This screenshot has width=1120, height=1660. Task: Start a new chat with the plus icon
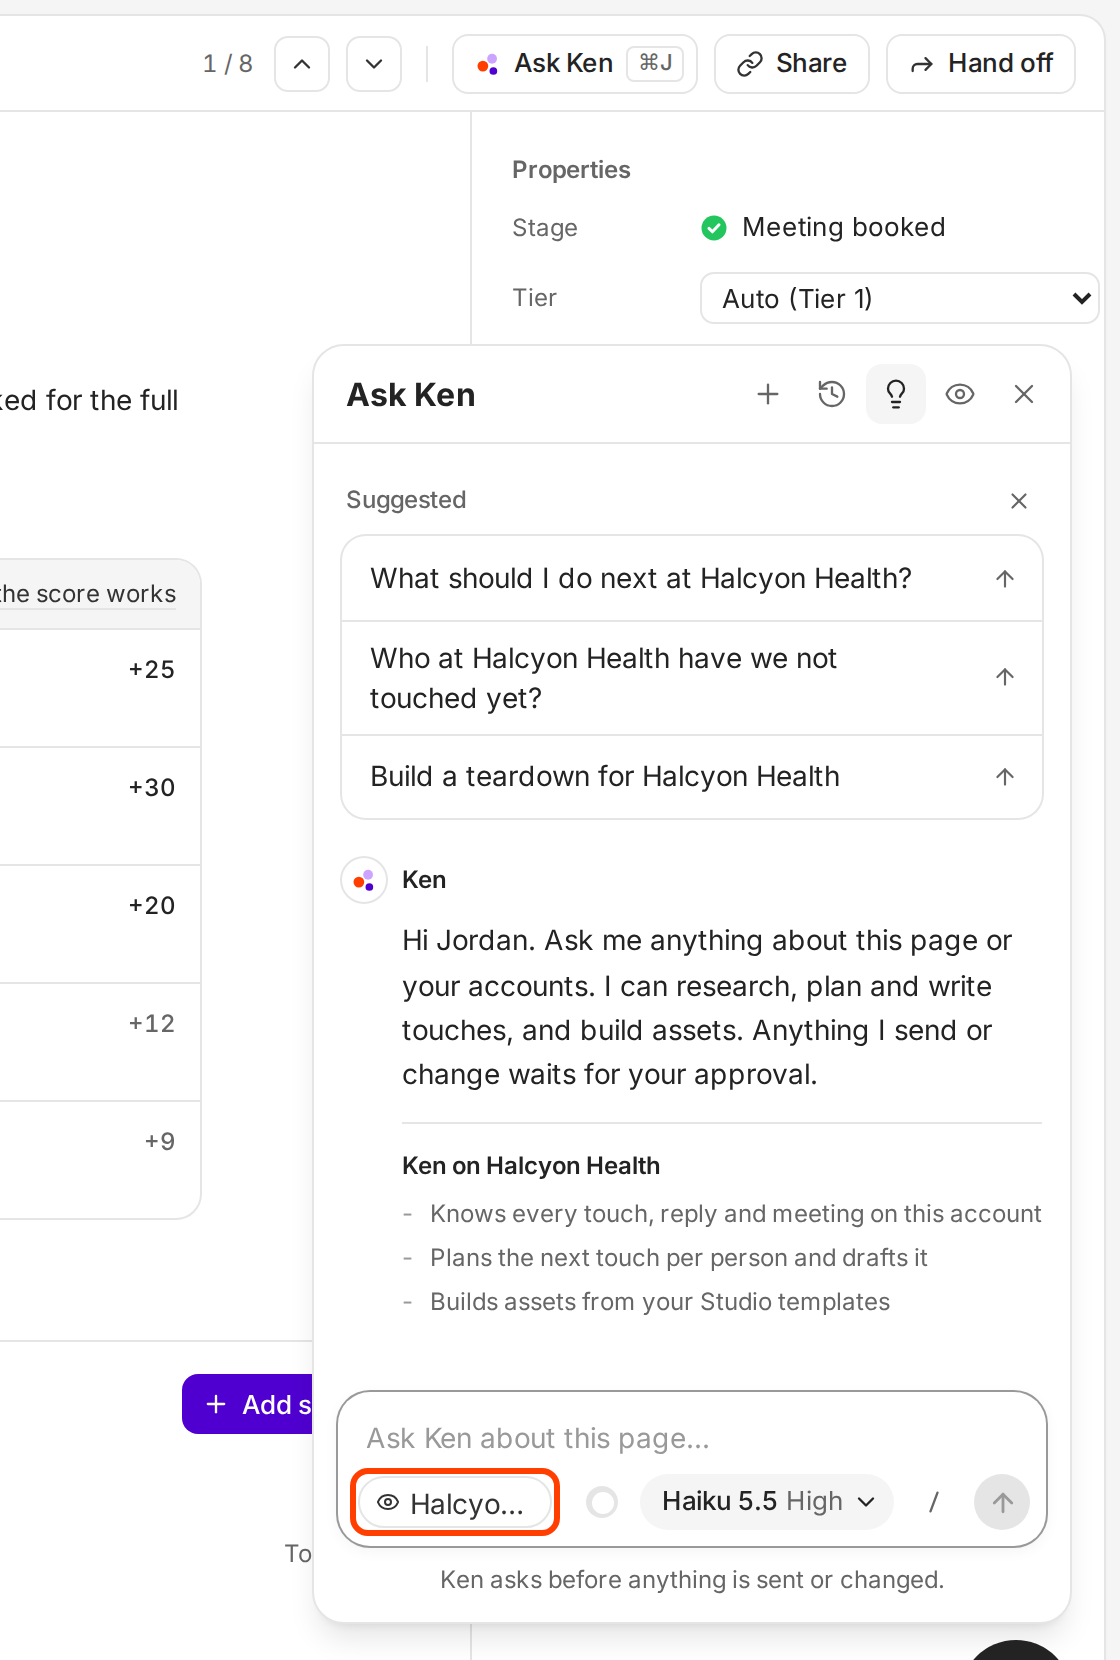pos(768,394)
